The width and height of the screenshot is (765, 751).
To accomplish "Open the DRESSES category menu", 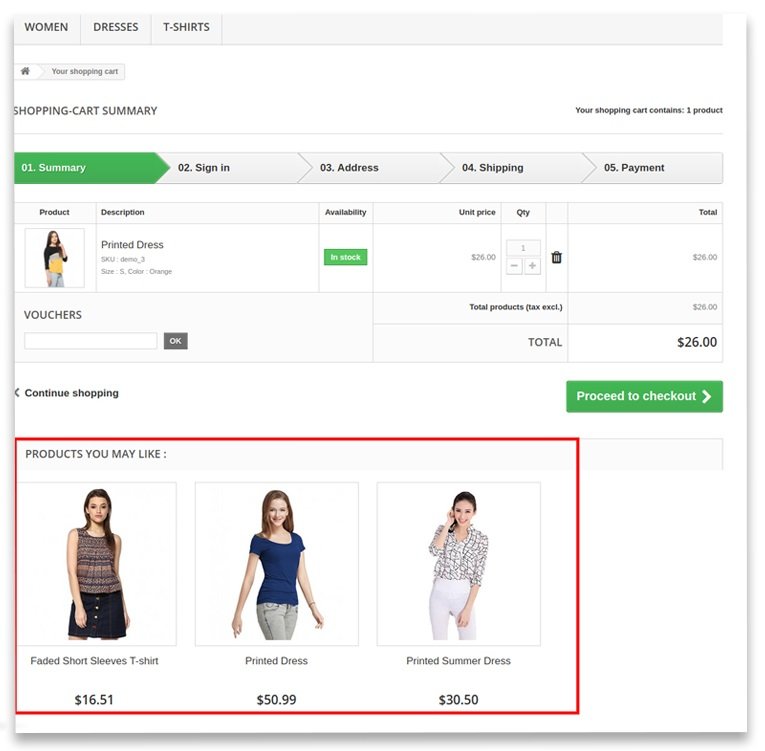I will point(116,27).
